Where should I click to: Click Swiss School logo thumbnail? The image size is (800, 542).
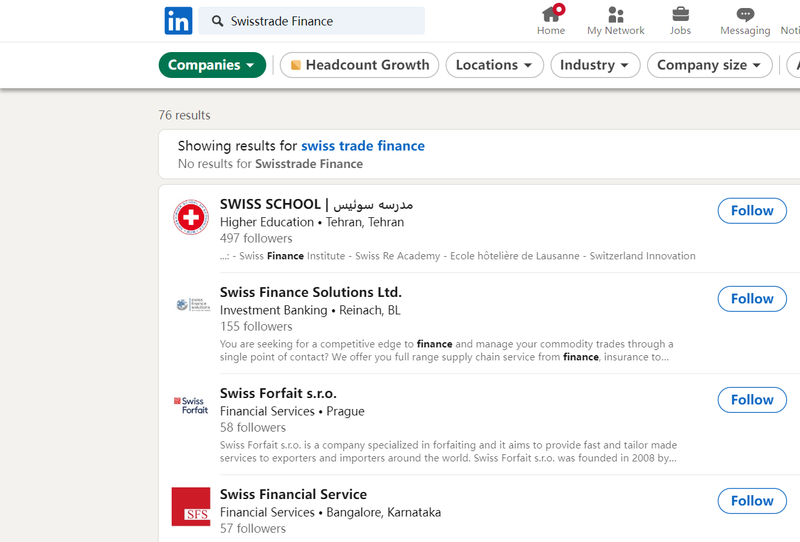tap(191, 217)
